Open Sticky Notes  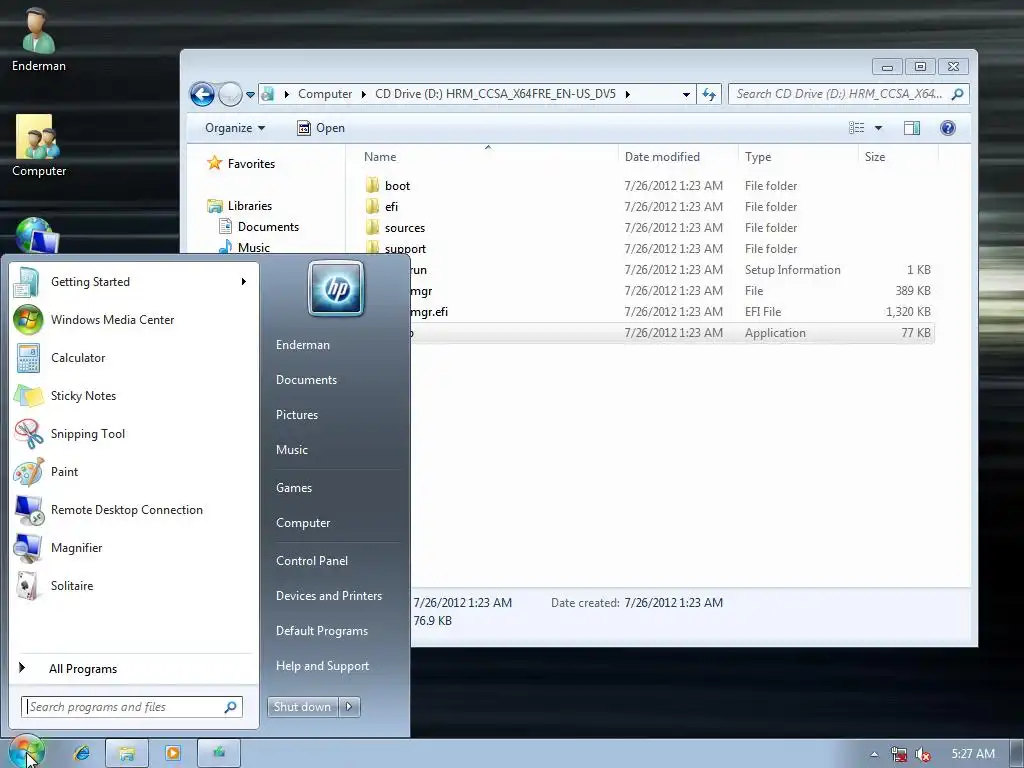(x=133, y=396)
